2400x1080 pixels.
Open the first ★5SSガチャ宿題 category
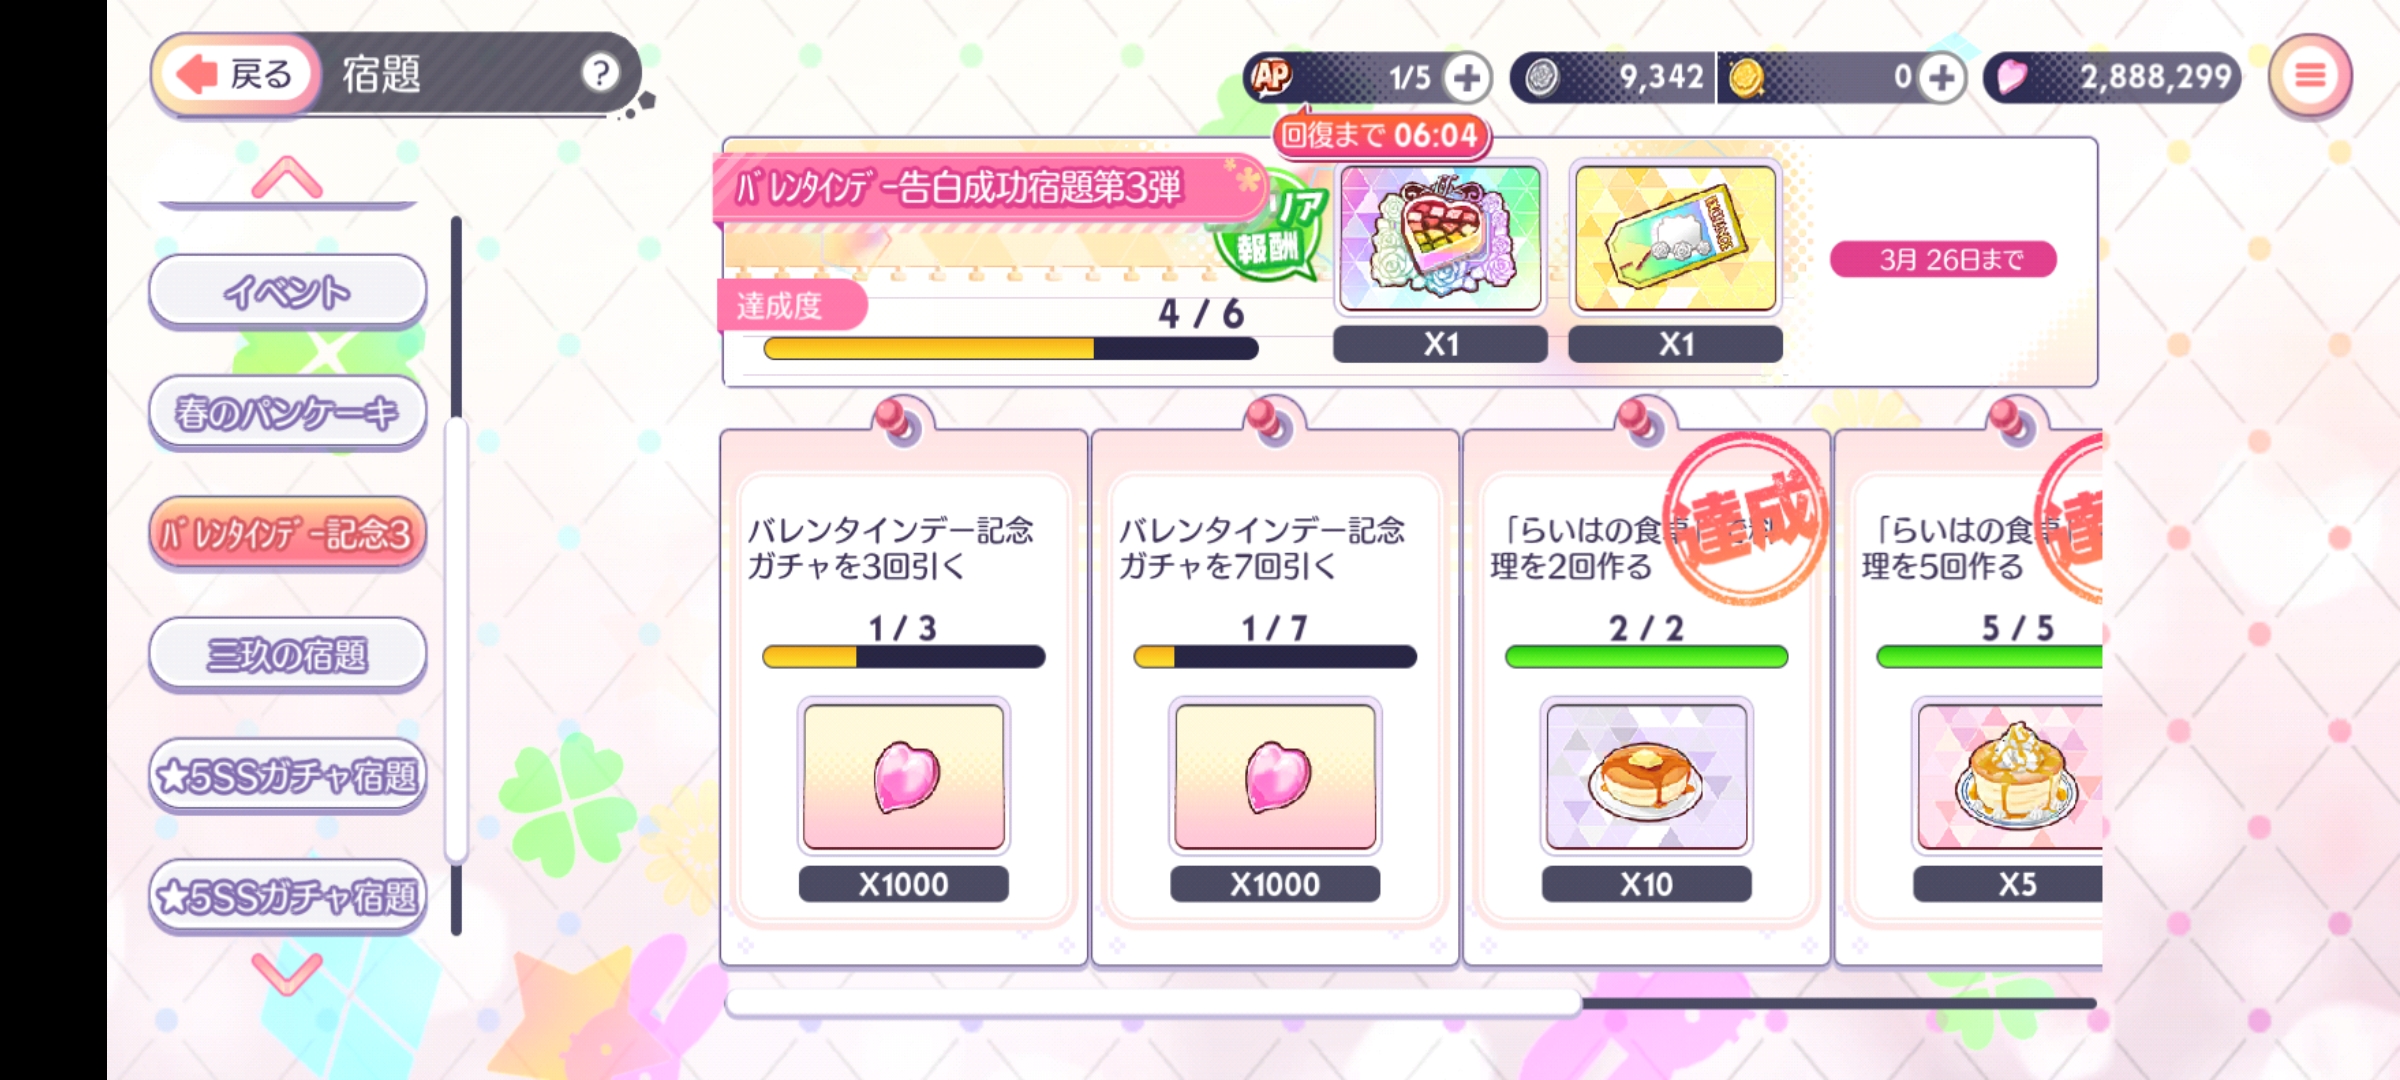tap(288, 776)
